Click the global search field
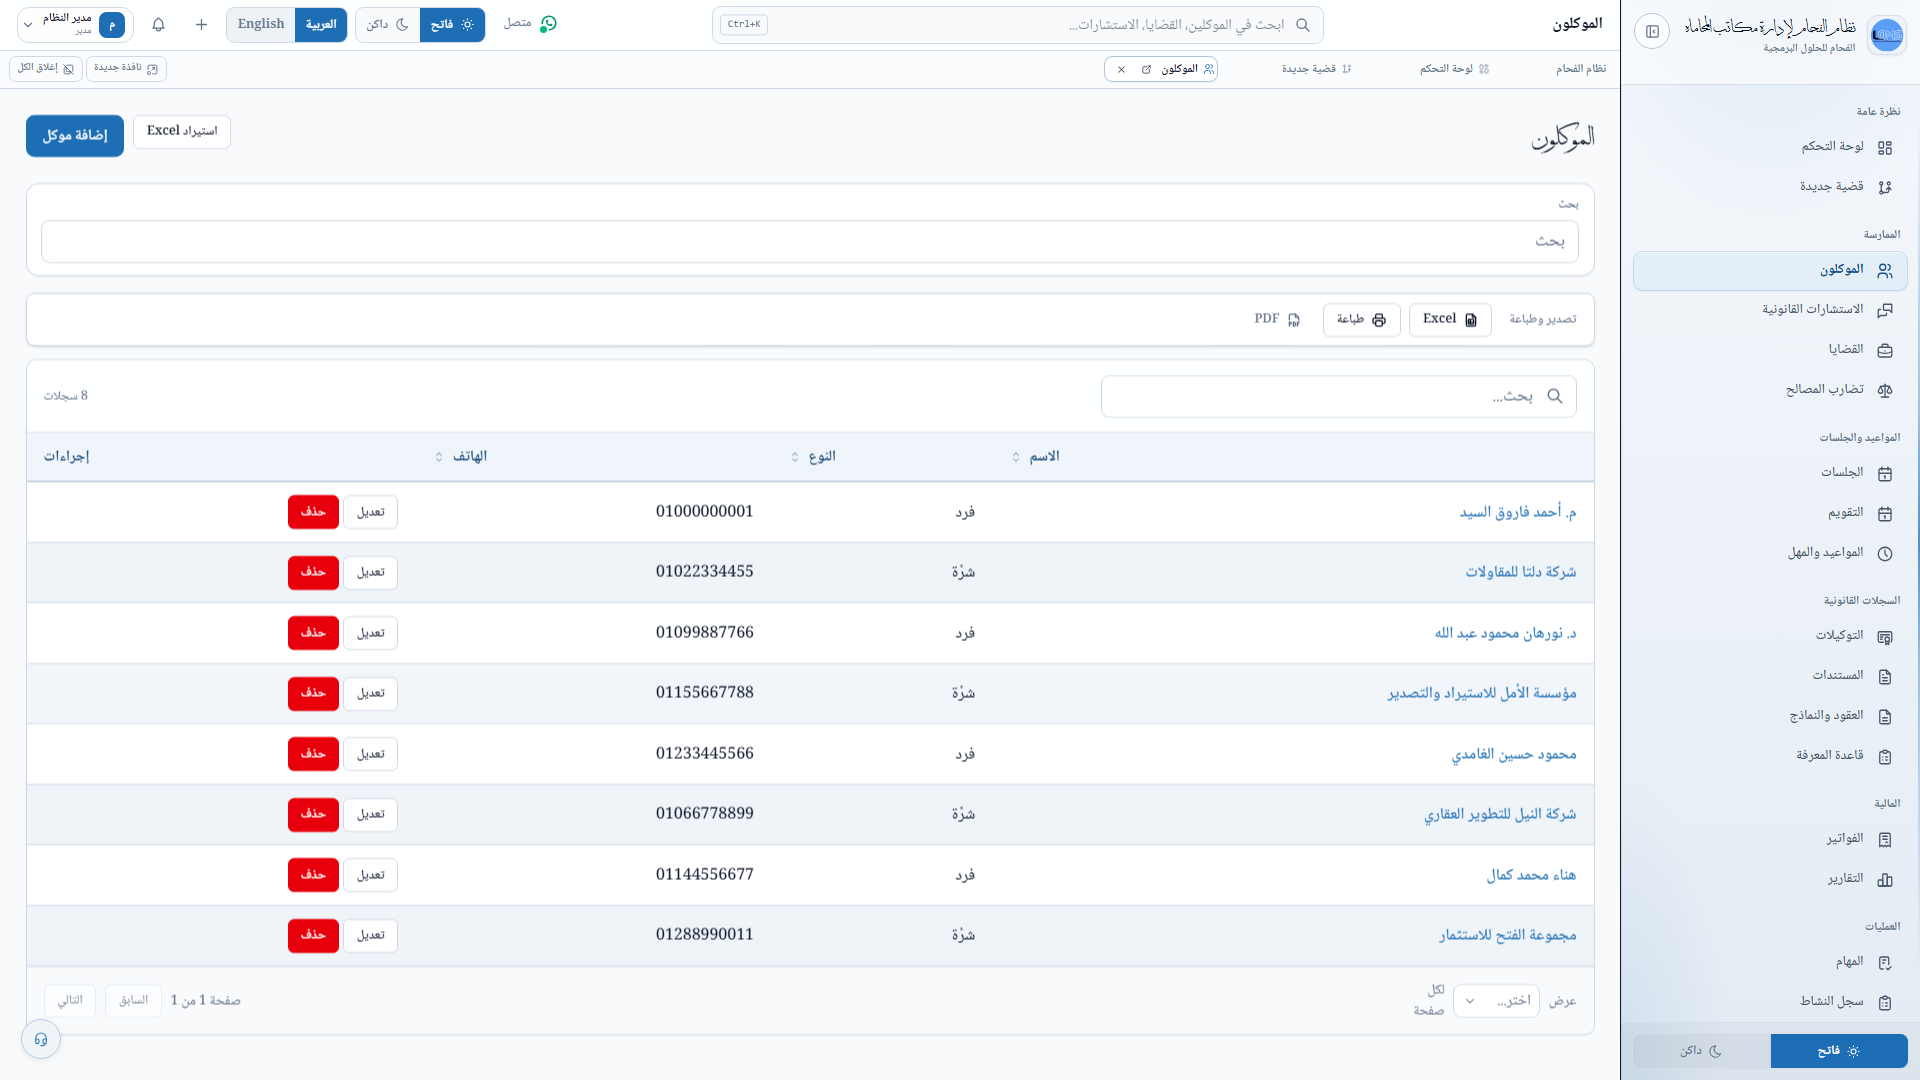Image resolution: width=1920 pixels, height=1080 pixels. (1018, 25)
